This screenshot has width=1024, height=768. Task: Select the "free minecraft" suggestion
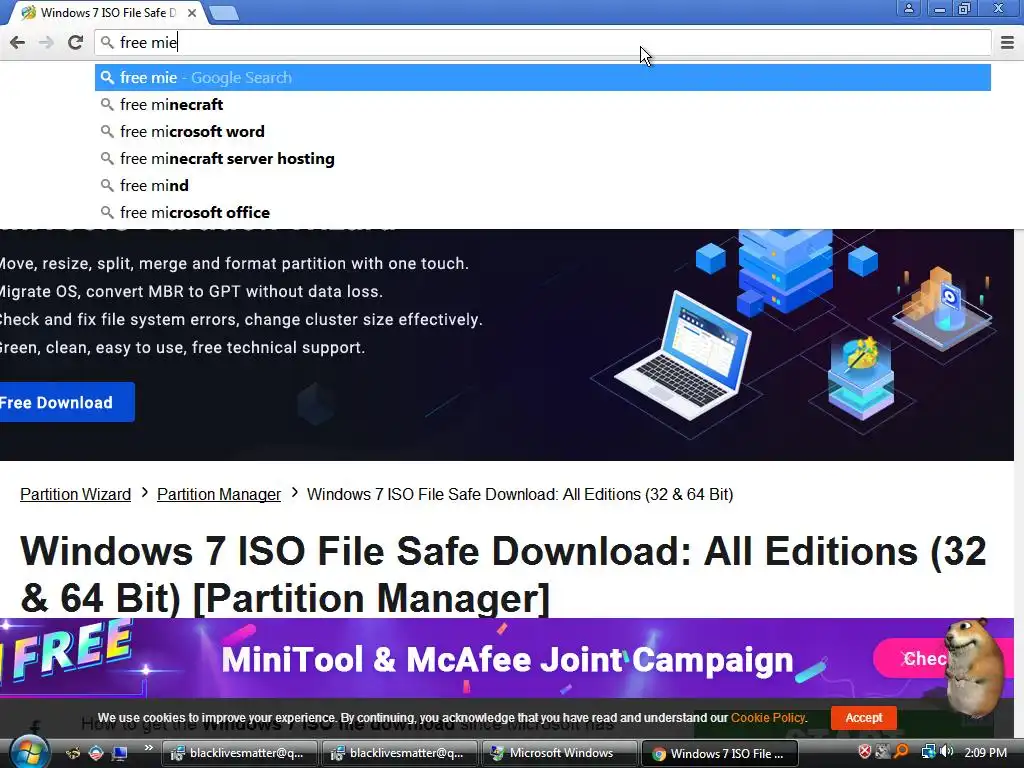click(542, 104)
